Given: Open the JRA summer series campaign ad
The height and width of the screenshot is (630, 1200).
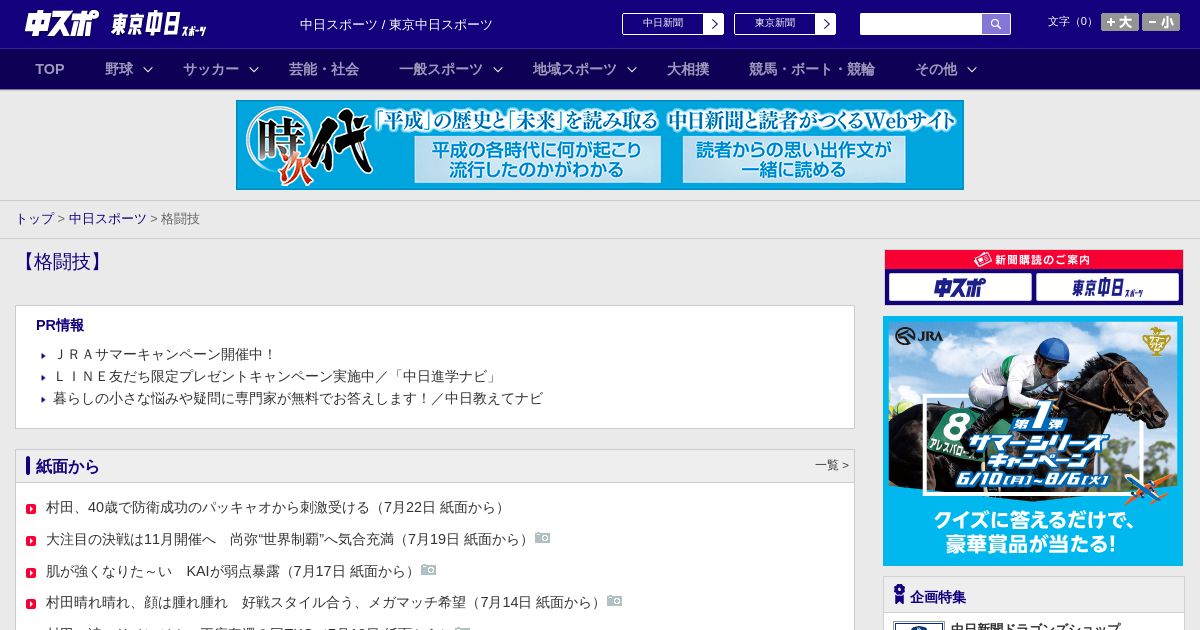Looking at the screenshot, I should [1033, 441].
